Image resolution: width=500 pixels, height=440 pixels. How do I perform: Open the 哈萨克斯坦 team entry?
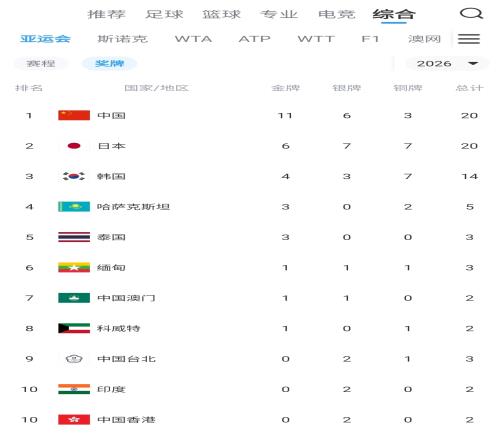pos(133,207)
